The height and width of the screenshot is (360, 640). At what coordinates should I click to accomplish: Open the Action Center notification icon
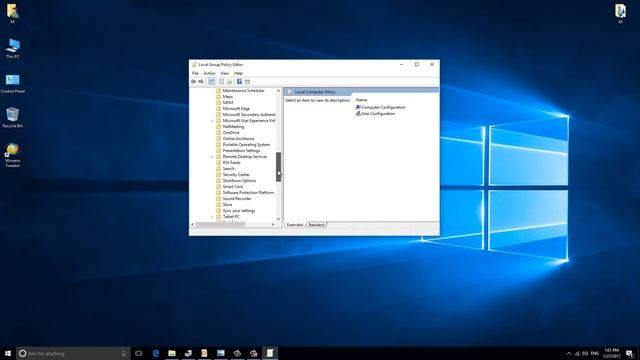[629, 353]
